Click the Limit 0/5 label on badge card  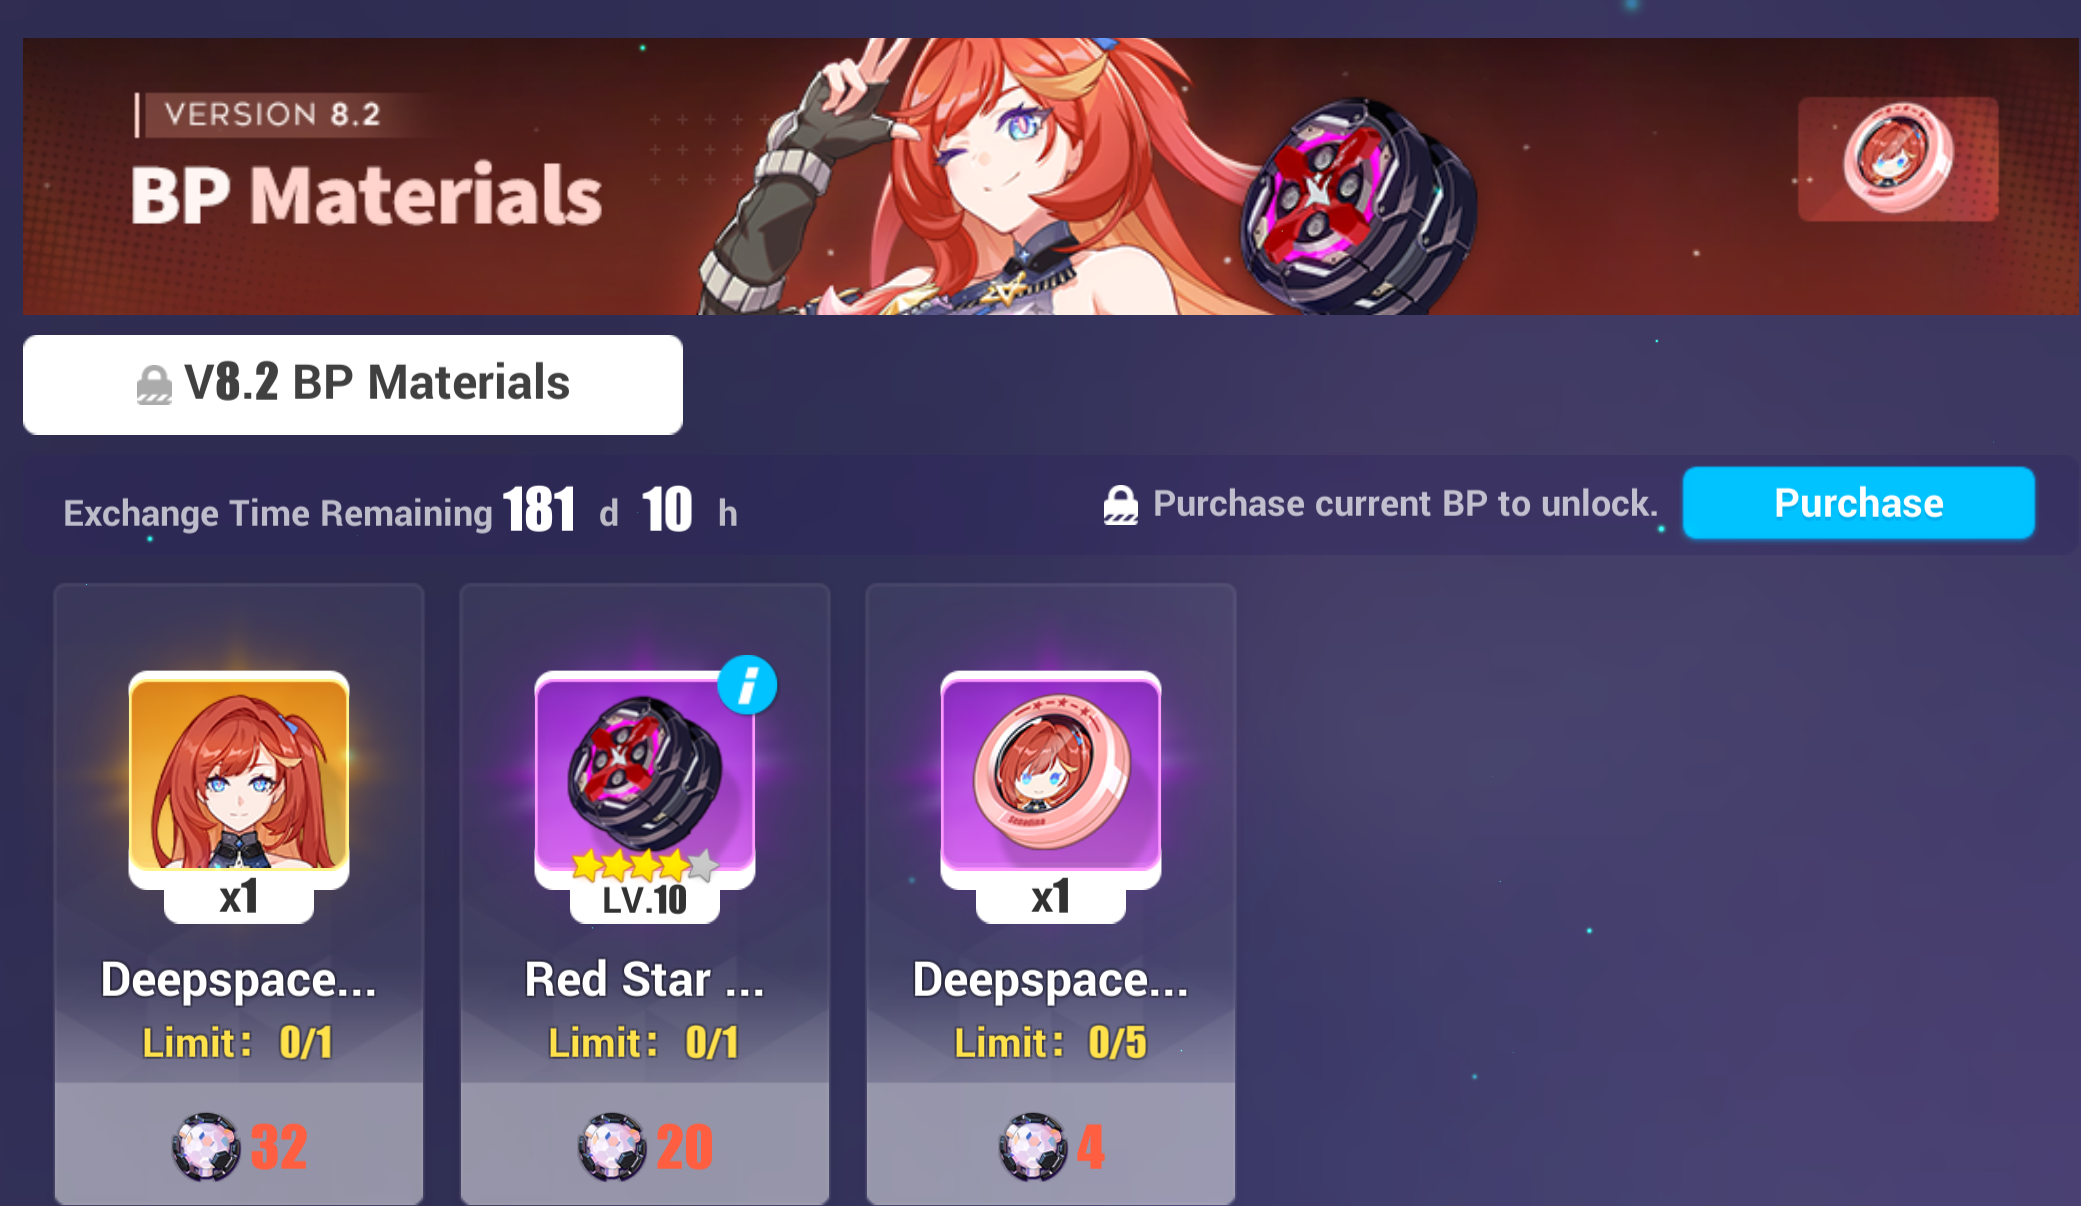(1051, 1043)
